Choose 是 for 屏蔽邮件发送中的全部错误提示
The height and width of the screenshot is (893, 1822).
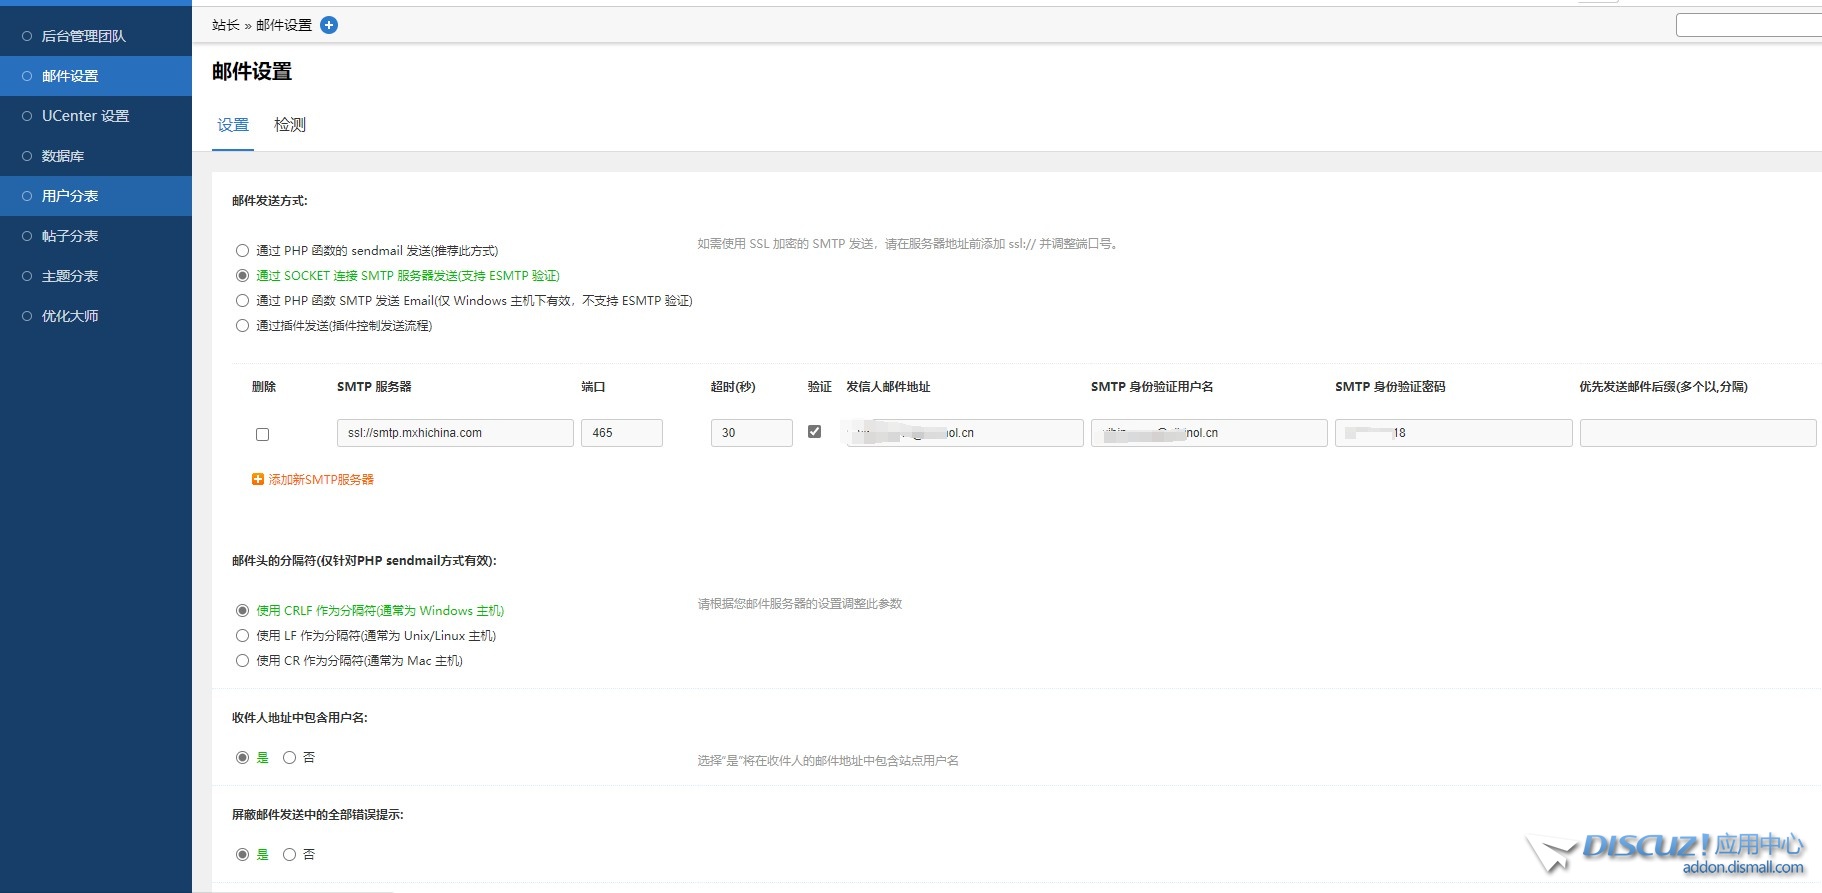pos(242,855)
